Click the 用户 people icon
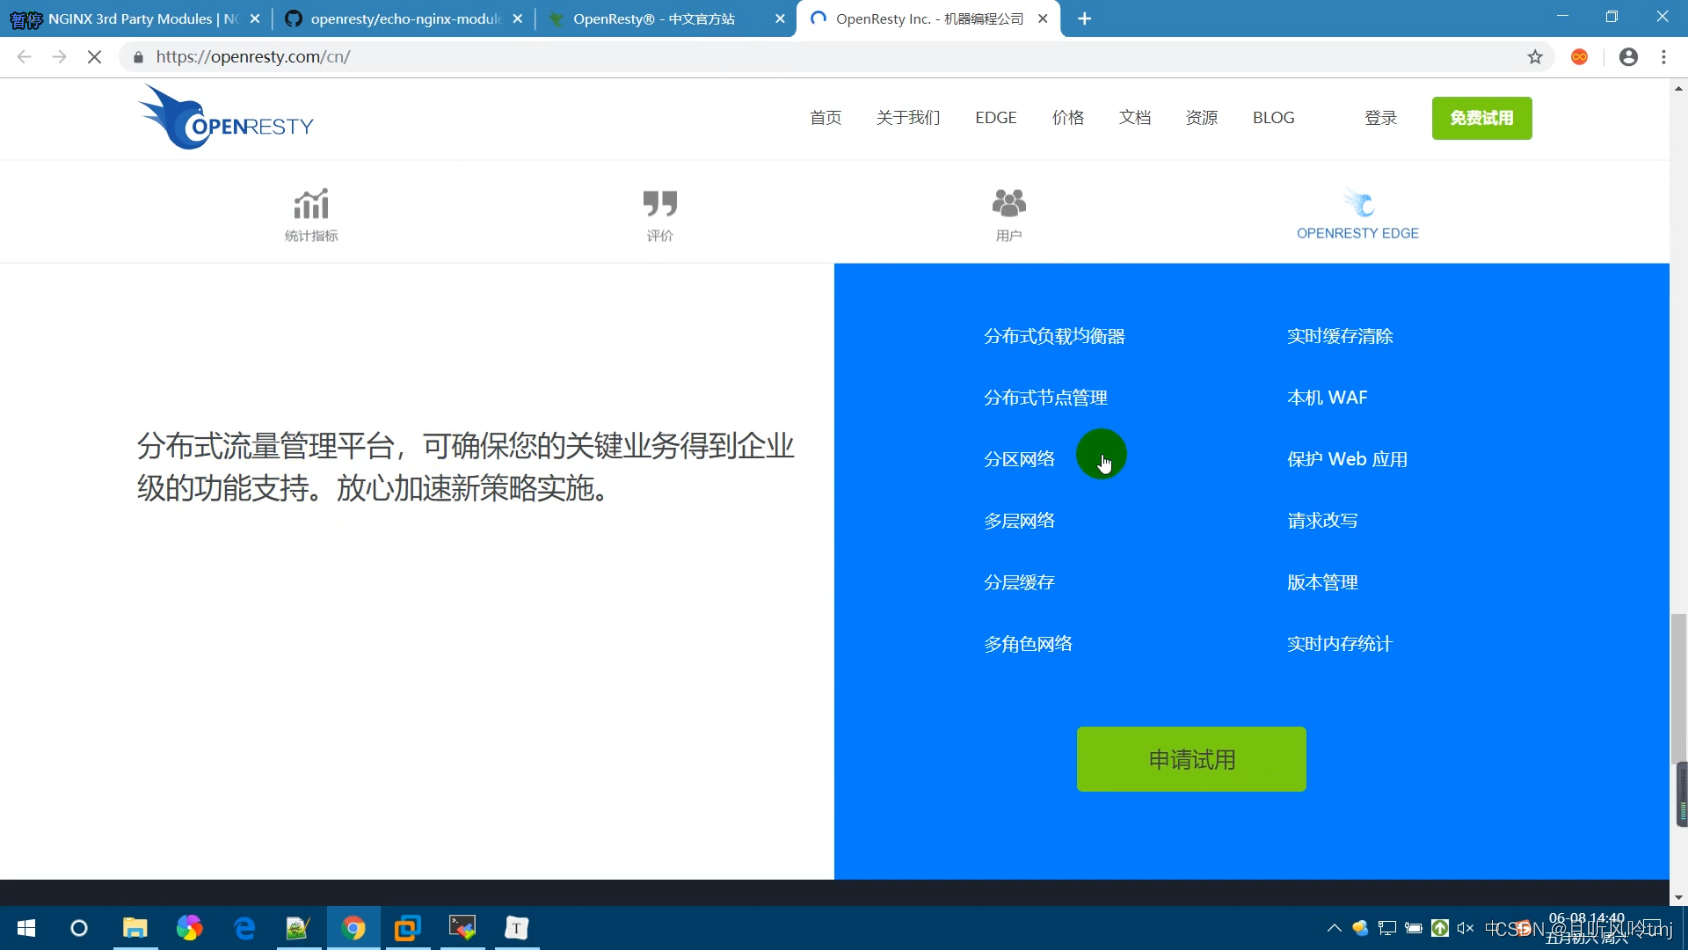This screenshot has width=1688, height=950. tap(1008, 204)
